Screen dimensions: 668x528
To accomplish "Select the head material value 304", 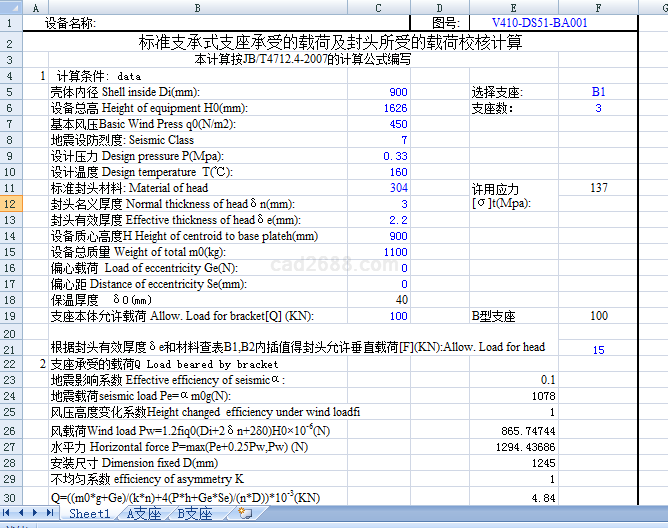I will [x=398, y=188].
